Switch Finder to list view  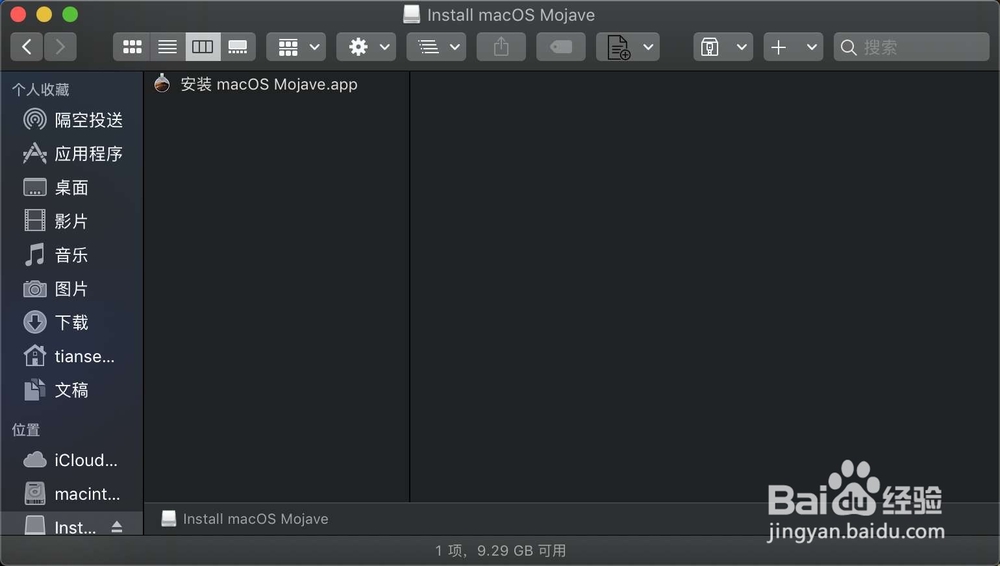point(168,47)
